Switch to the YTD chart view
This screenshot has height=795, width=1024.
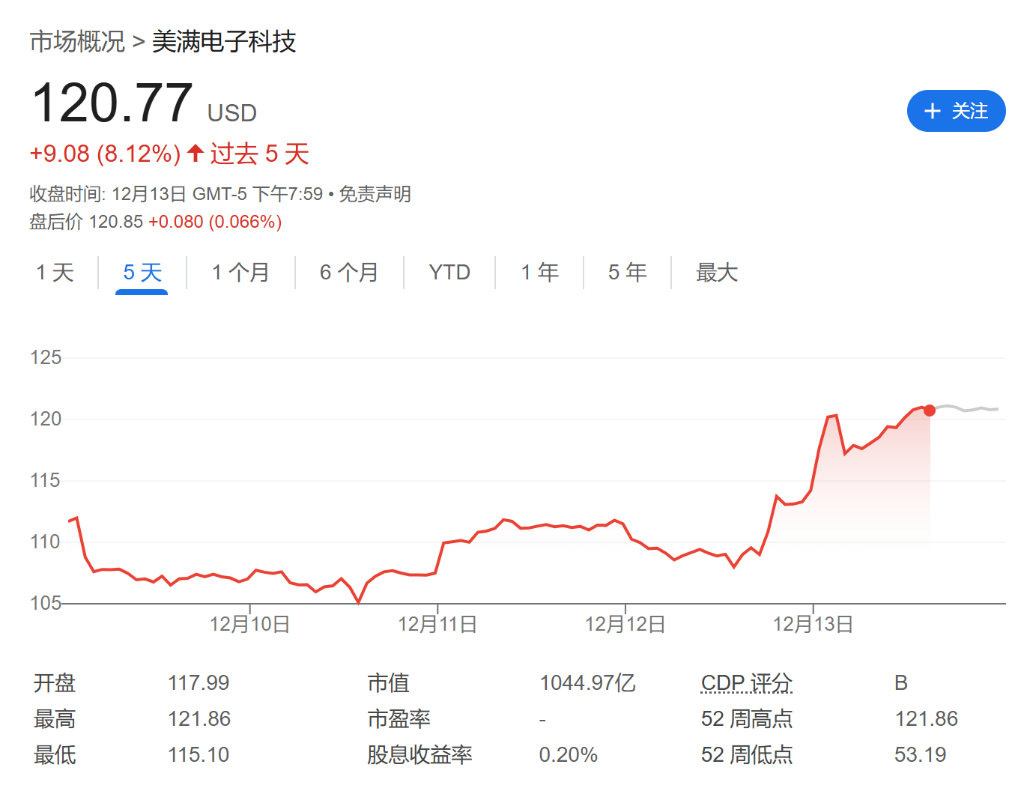click(x=449, y=271)
